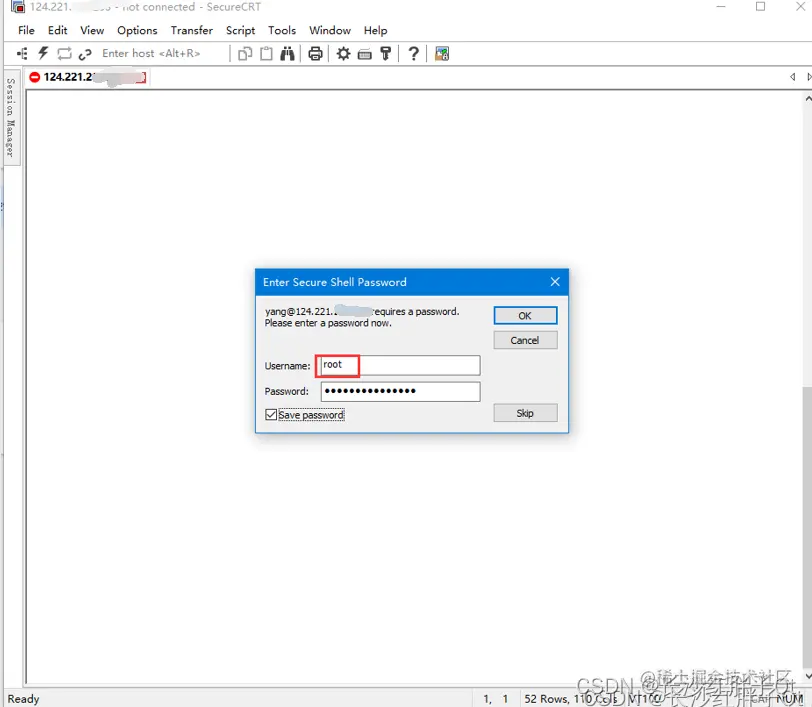Click Cancel in the password dialog

525,340
